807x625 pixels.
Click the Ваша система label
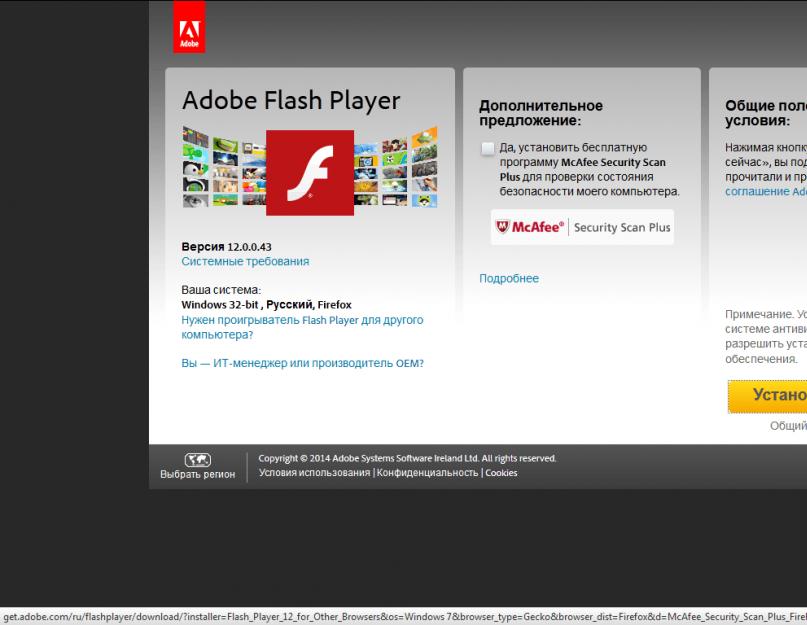tap(221, 290)
